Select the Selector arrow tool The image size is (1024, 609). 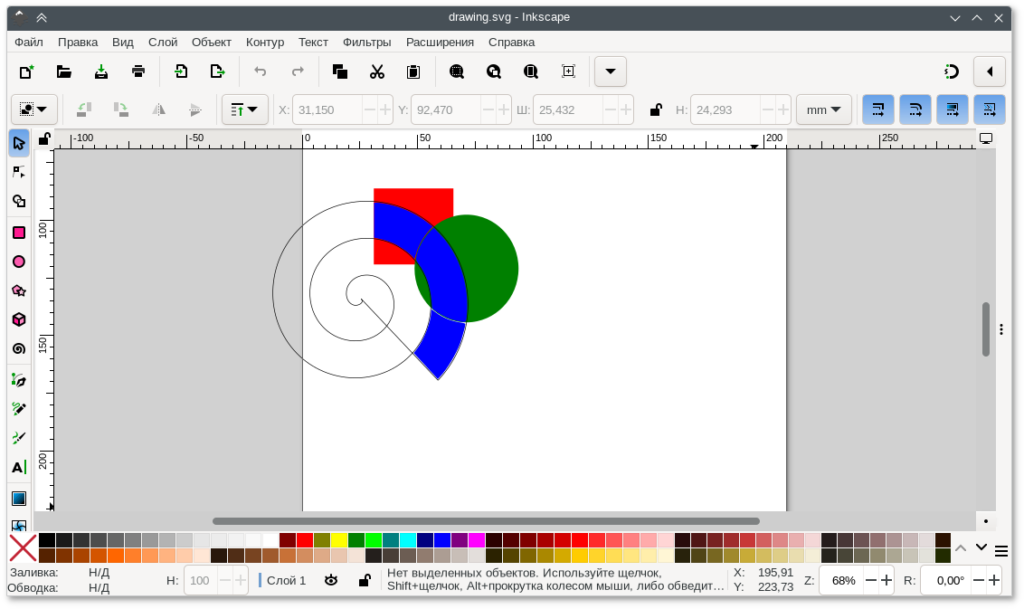click(x=19, y=143)
